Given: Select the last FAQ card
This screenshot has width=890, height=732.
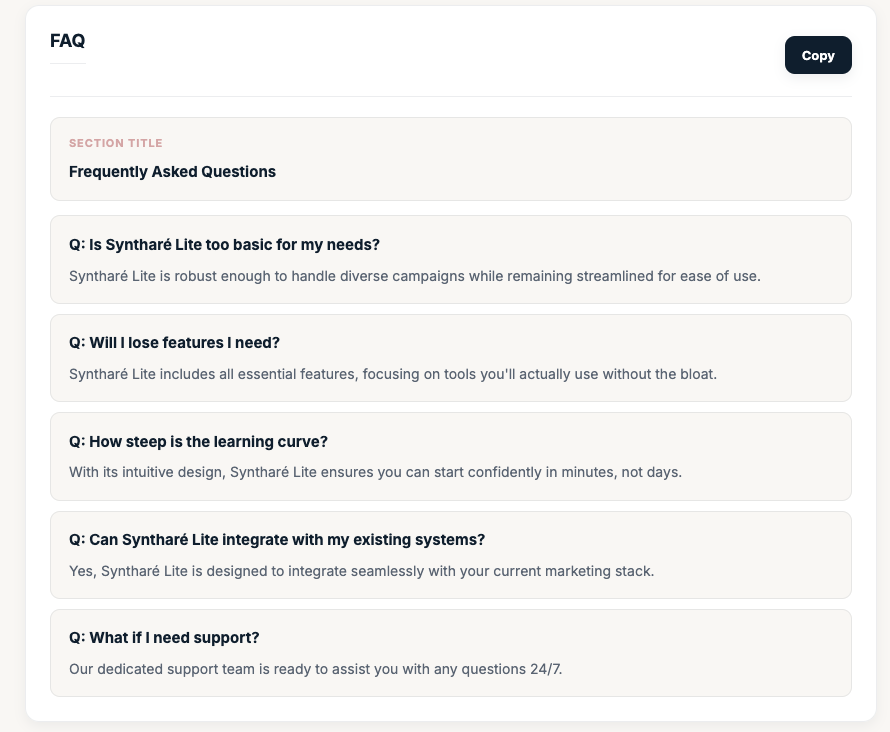Looking at the screenshot, I should pos(450,652).
